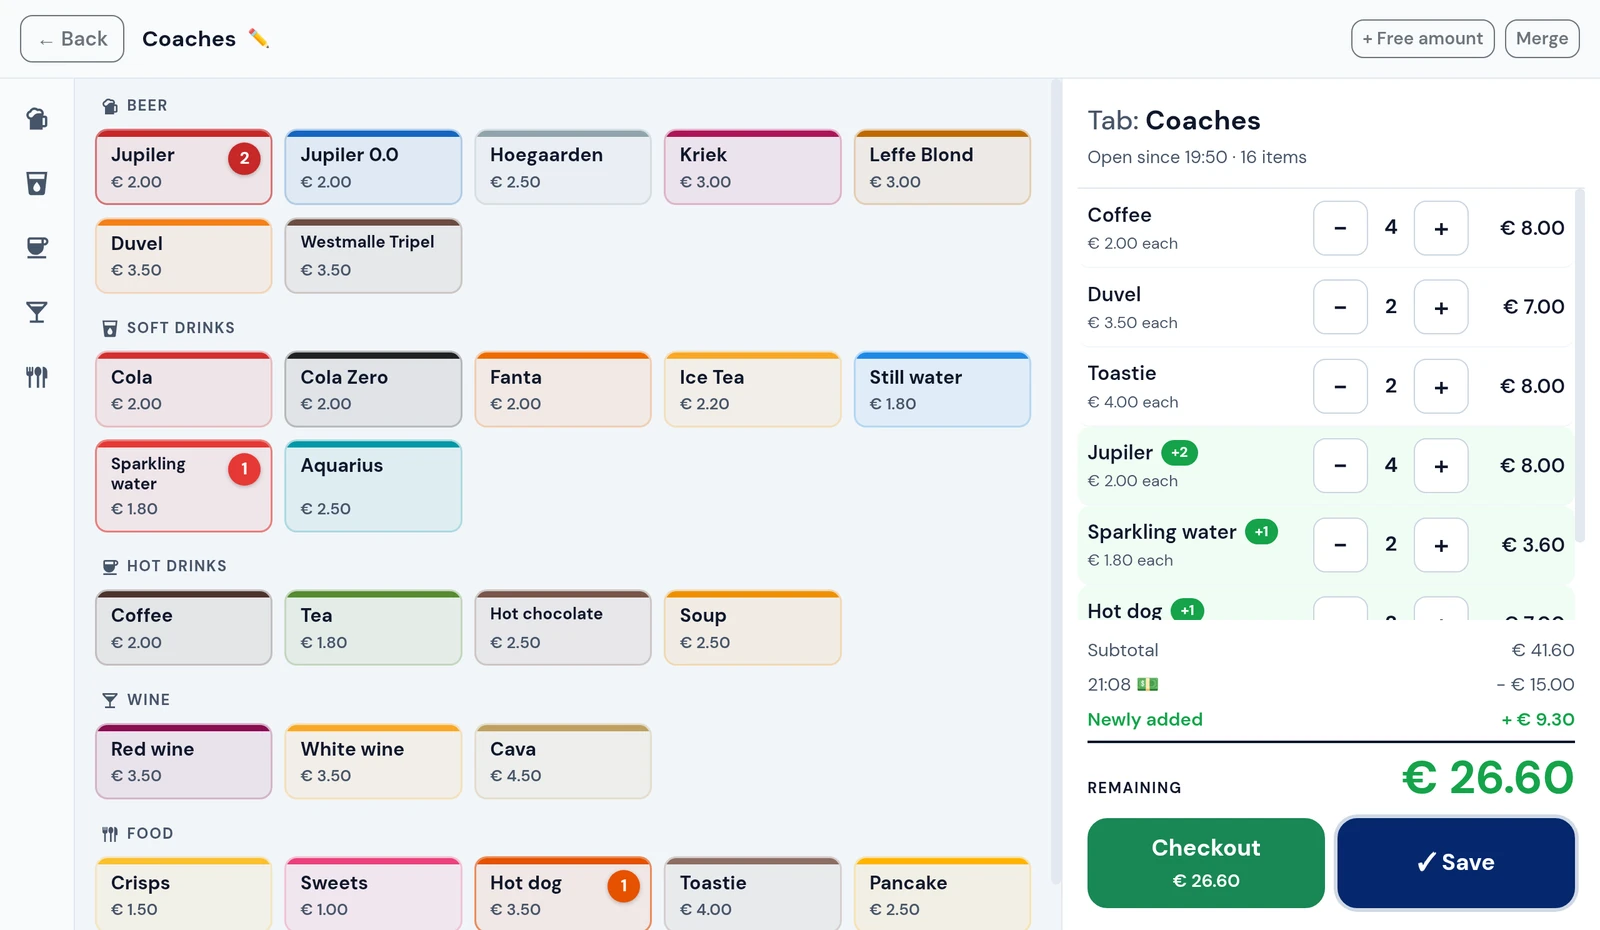Viewport: 1600px width, 930px height.
Task: Add Still water to tab
Action: pos(942,389)
